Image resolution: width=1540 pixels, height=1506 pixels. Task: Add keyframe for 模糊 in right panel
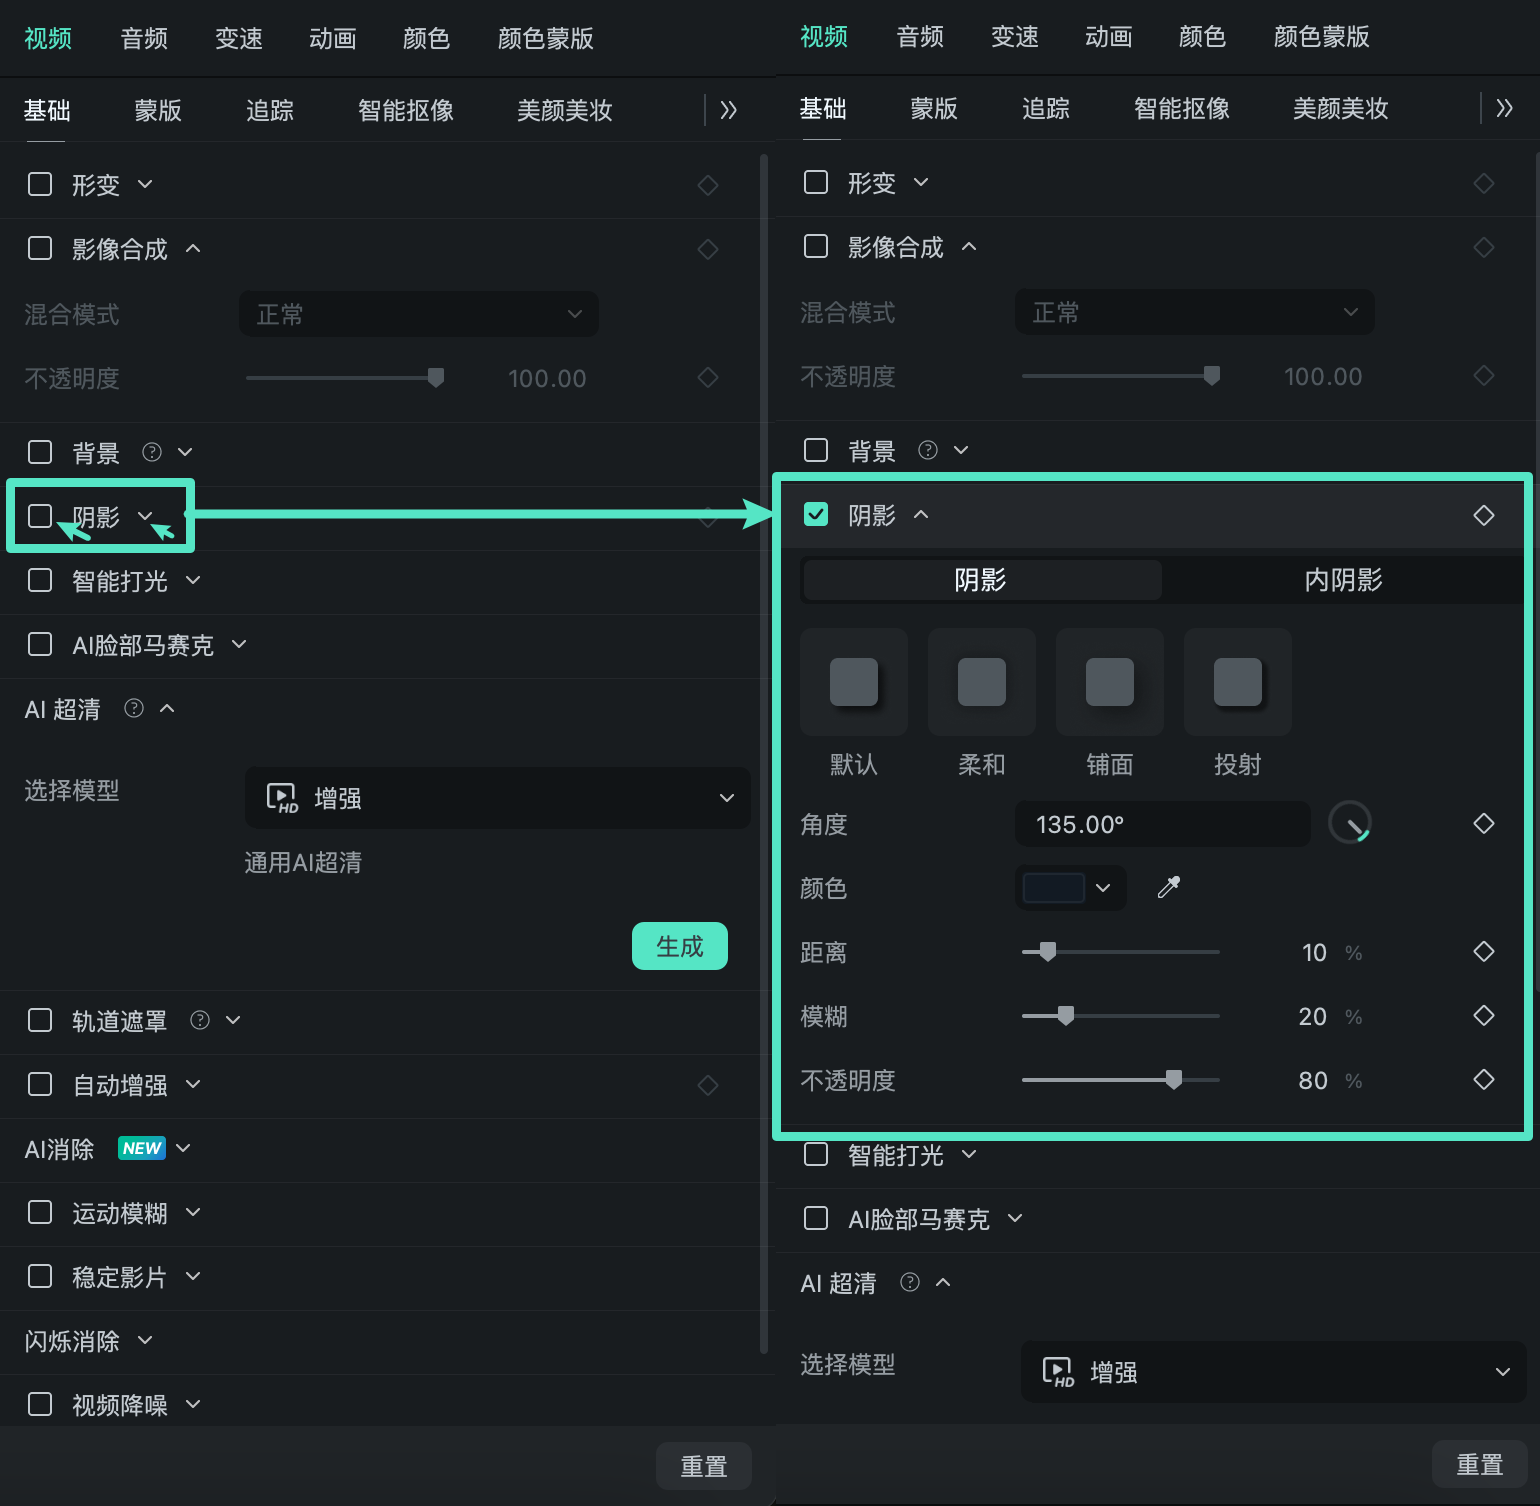coord(1484,1015)
